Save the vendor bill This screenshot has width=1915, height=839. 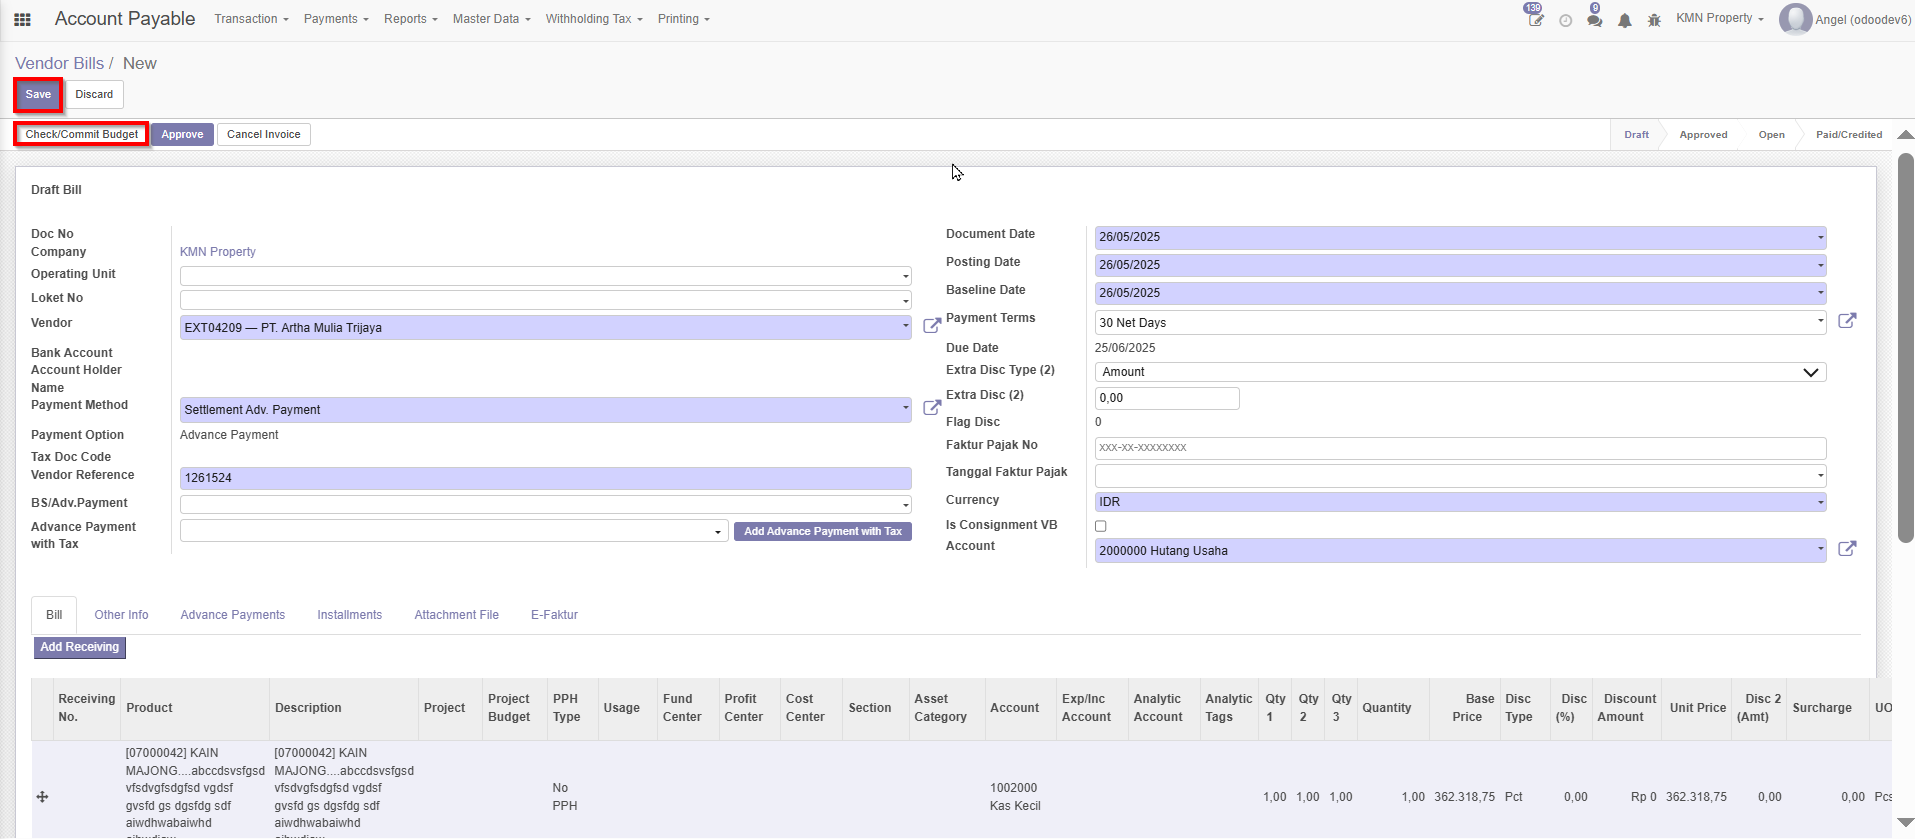tap(38, 95)
